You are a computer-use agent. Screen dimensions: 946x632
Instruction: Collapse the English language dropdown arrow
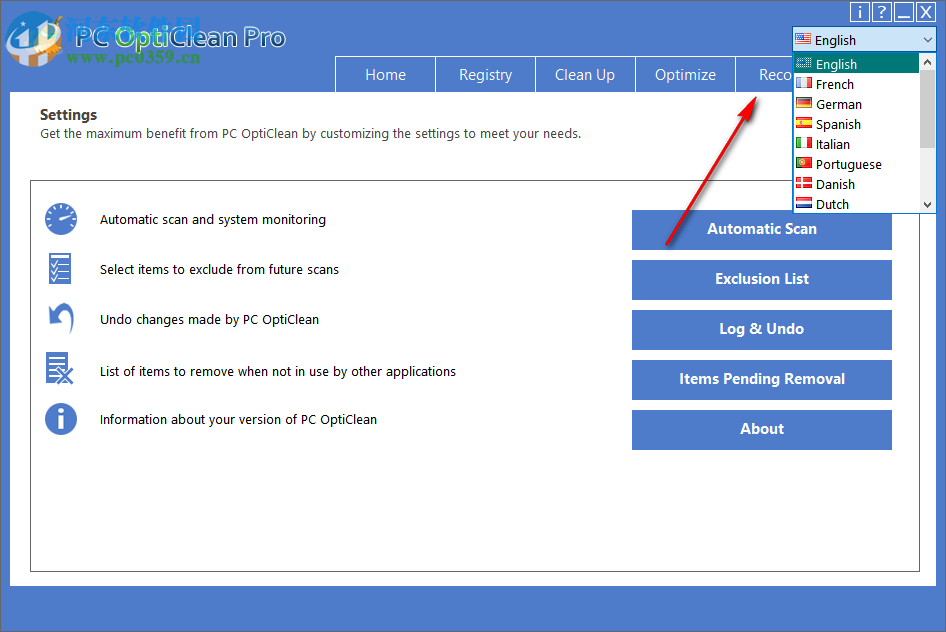tap(927, 40)
